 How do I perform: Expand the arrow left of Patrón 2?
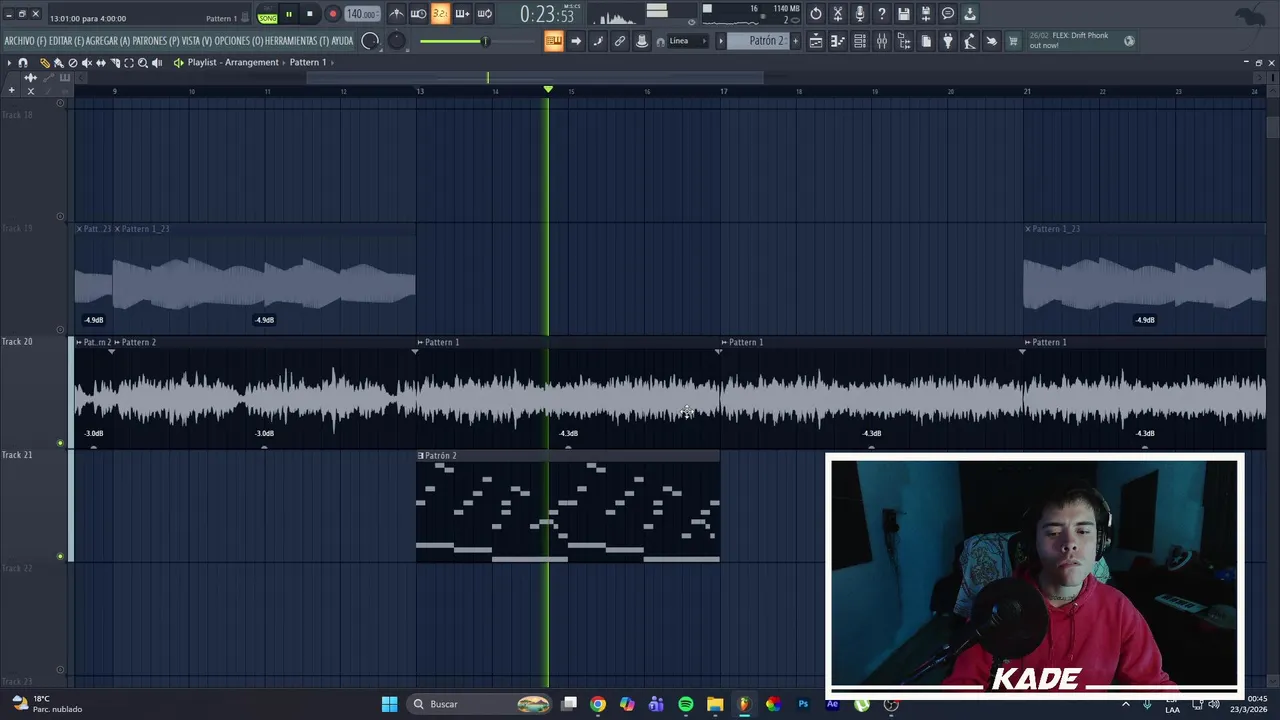721,41
